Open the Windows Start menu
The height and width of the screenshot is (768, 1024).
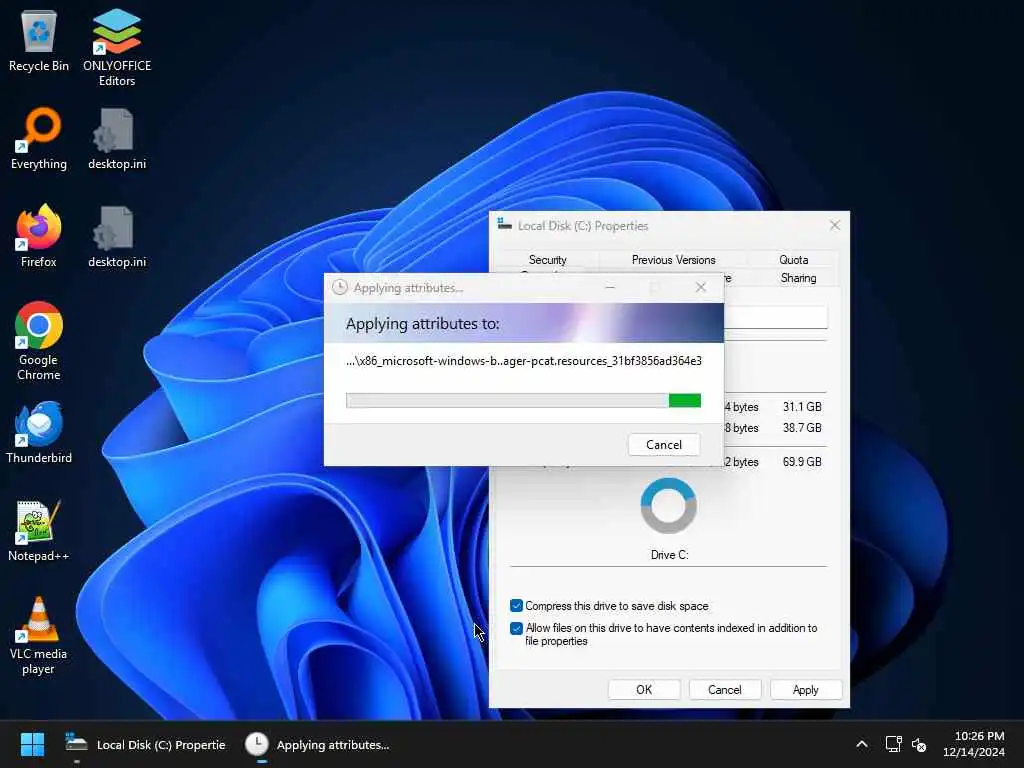tap(32, 744)
